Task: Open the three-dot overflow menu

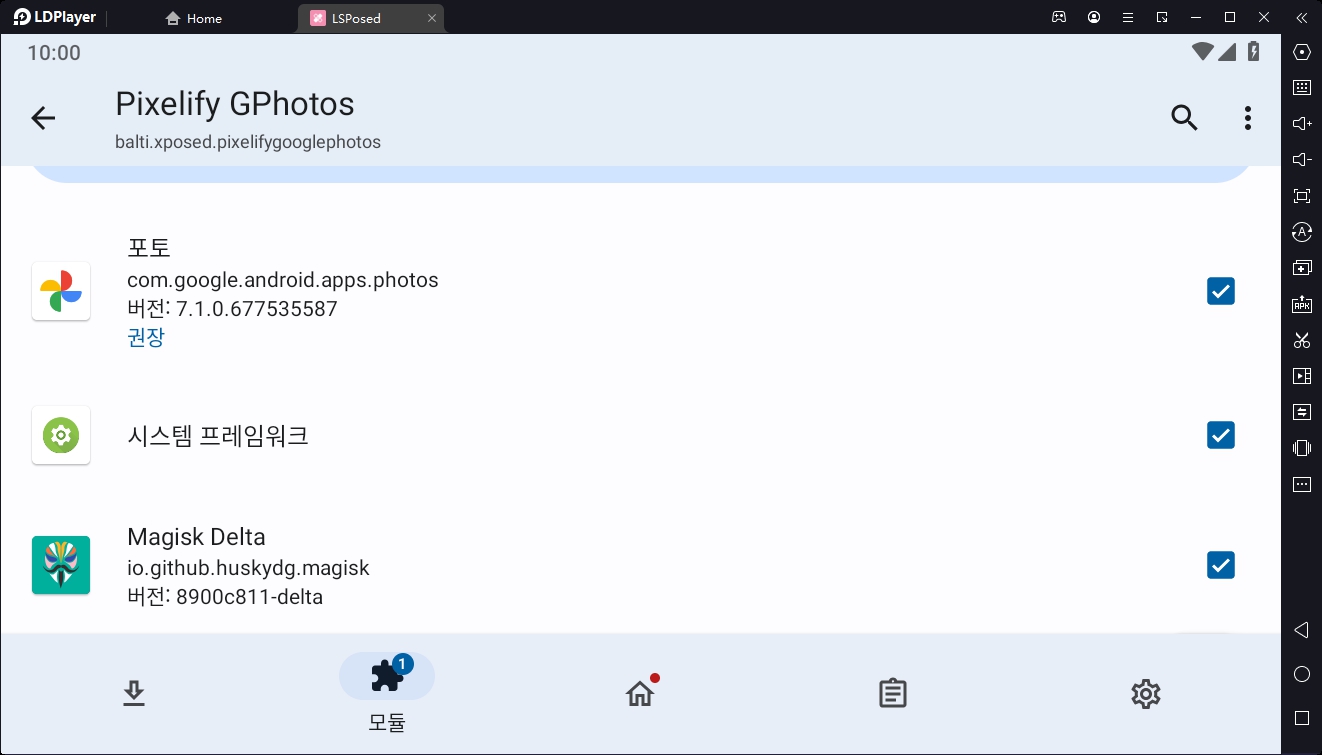Action: [1247, 118]
